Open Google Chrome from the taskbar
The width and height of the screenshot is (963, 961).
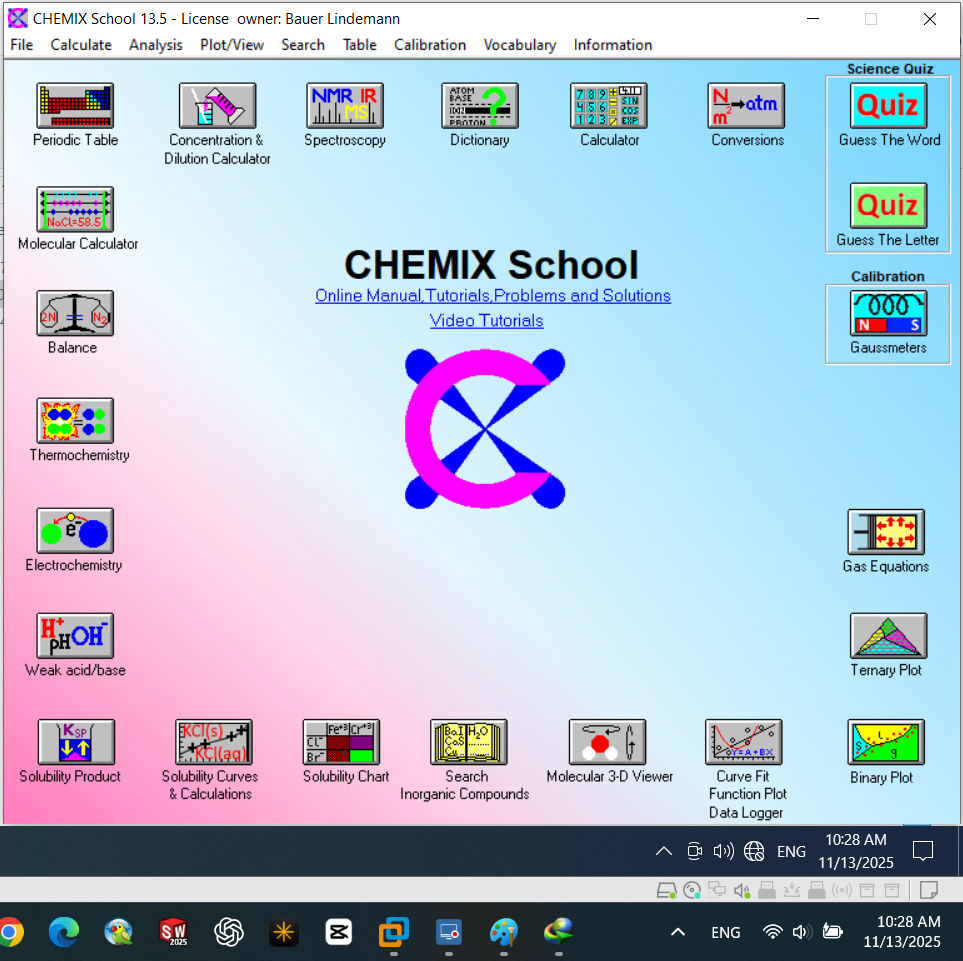coord(9,933)
